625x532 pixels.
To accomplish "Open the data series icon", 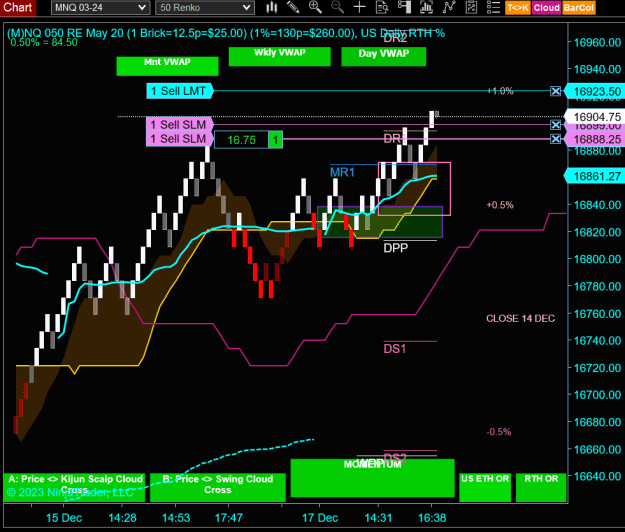I will (426, 7).
